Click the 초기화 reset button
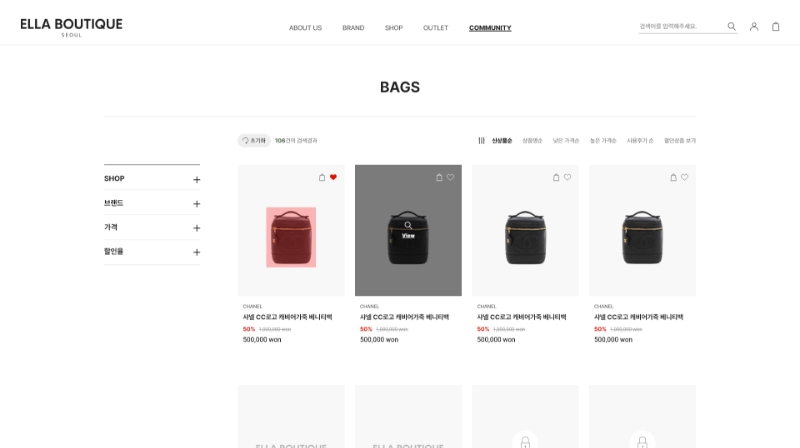The width and height of the screenshot is (800, 448). 254,140
